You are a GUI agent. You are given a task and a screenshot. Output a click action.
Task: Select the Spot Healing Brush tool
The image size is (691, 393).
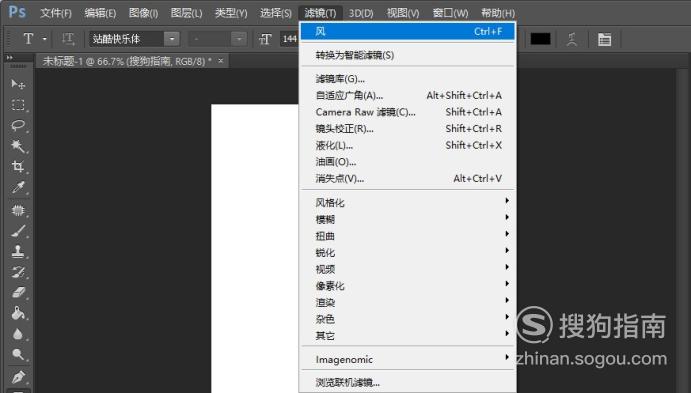click(x=18, y=210)
